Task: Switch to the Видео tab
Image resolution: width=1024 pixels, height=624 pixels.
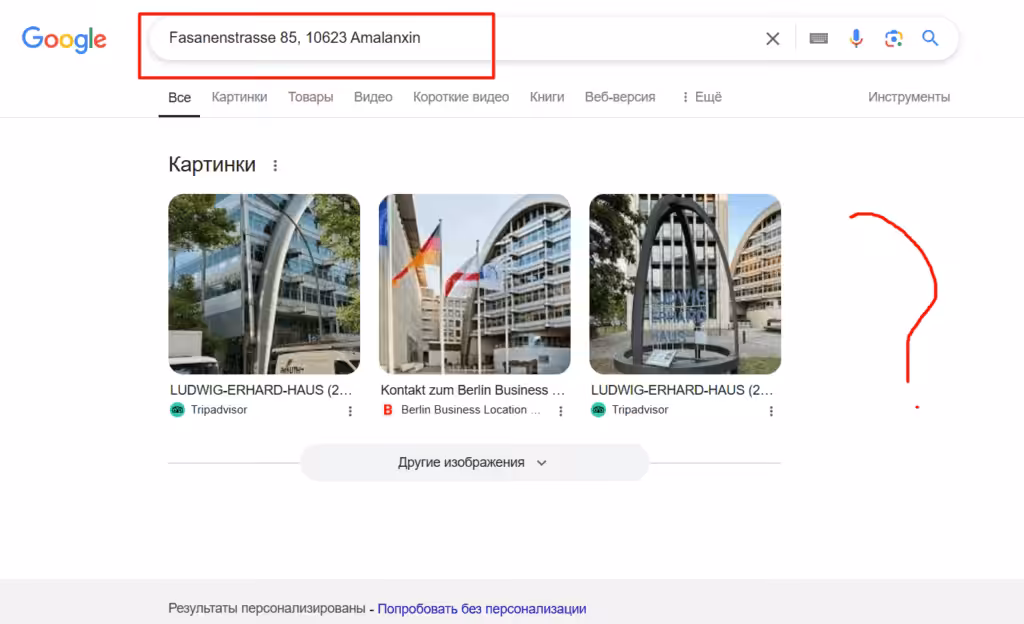Action: [x=373, y=97]
